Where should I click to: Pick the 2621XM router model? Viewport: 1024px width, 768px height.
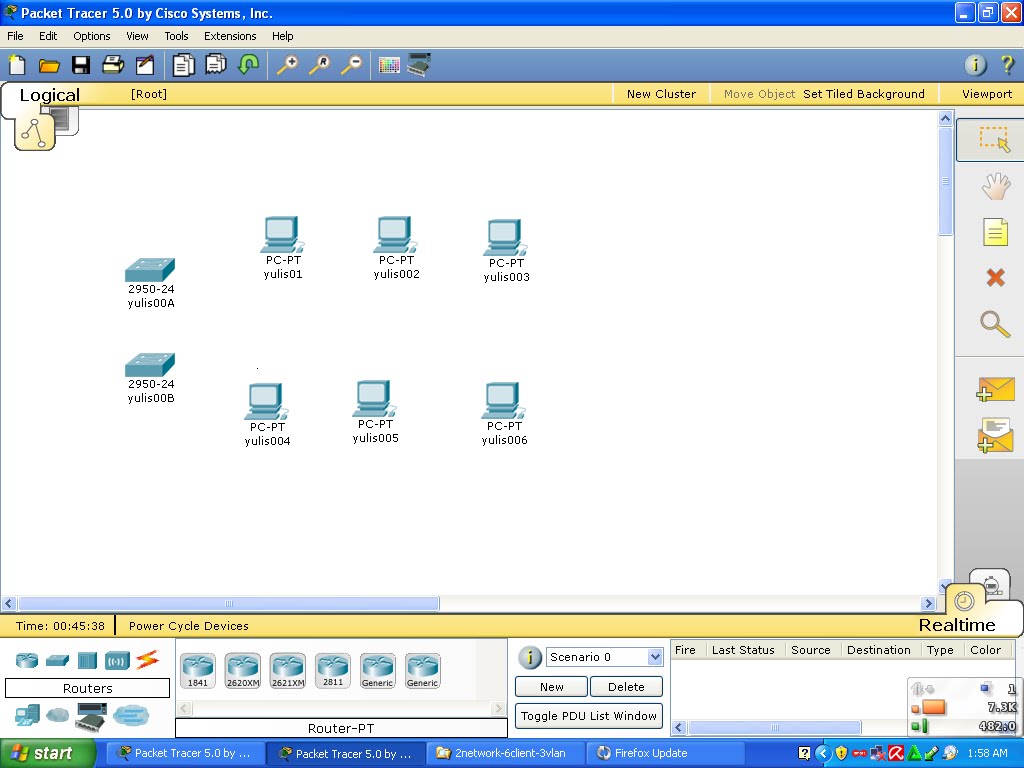click(288, 671)
